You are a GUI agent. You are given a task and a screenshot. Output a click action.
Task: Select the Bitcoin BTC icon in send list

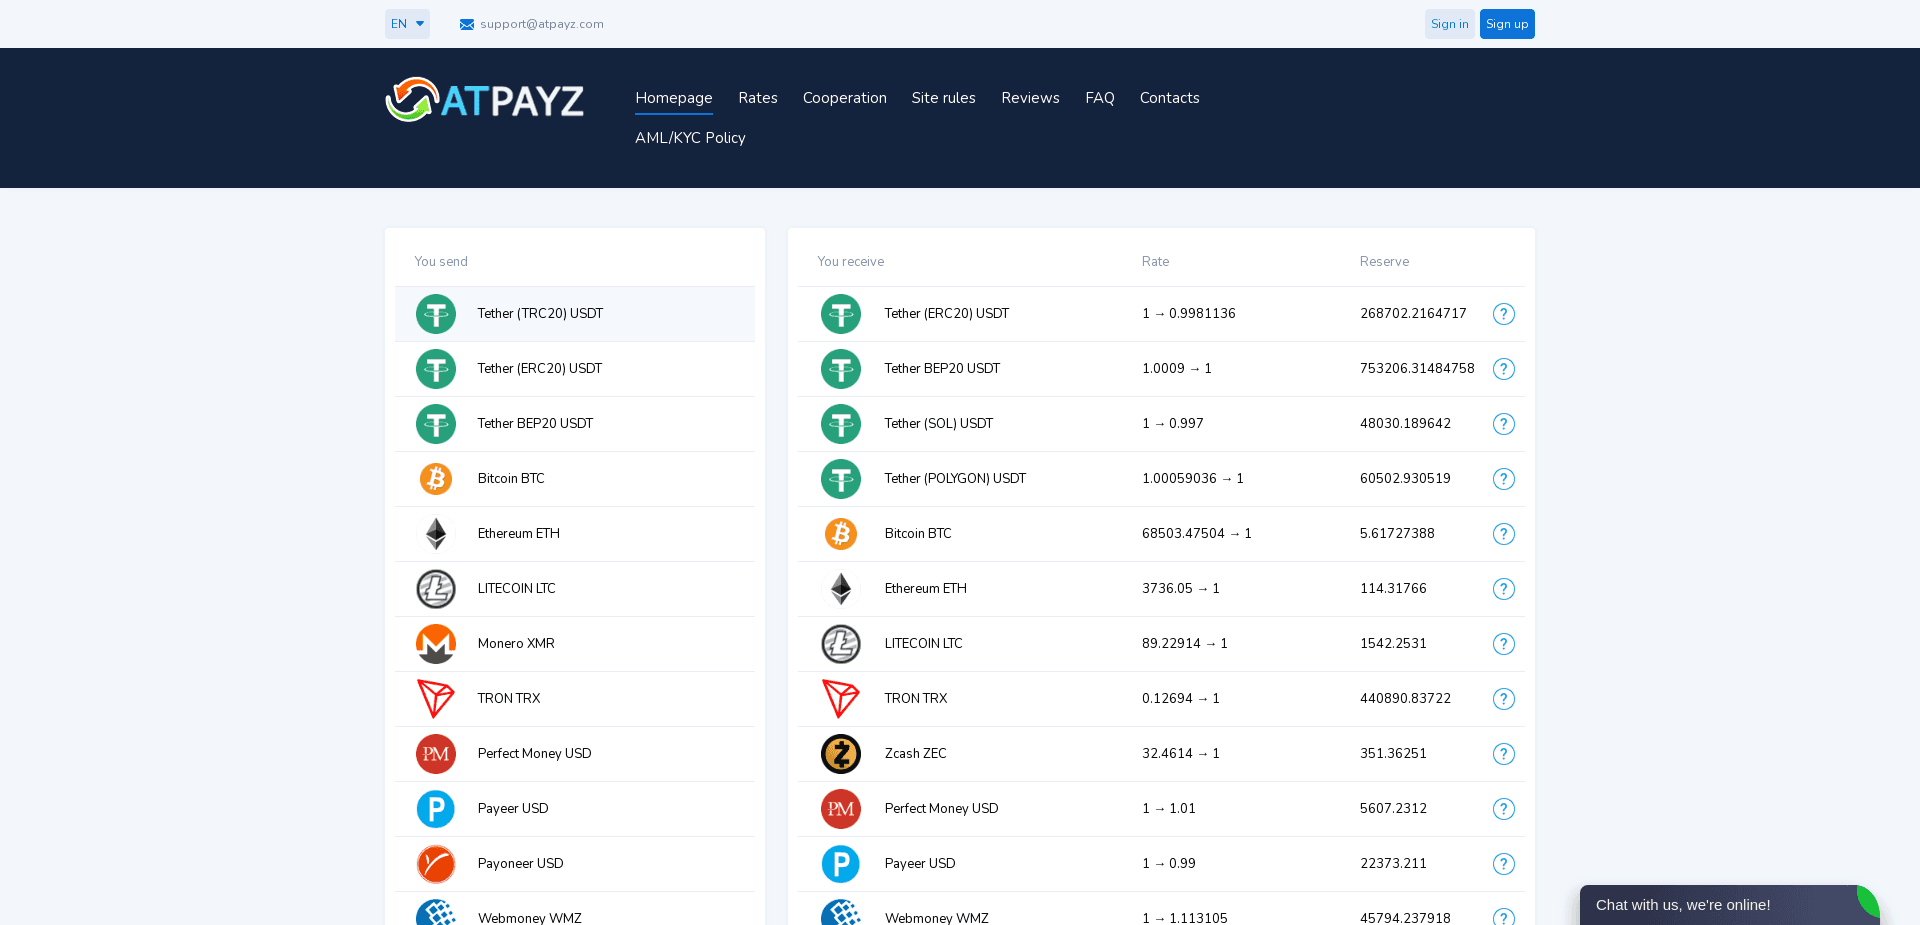[435, 479]
